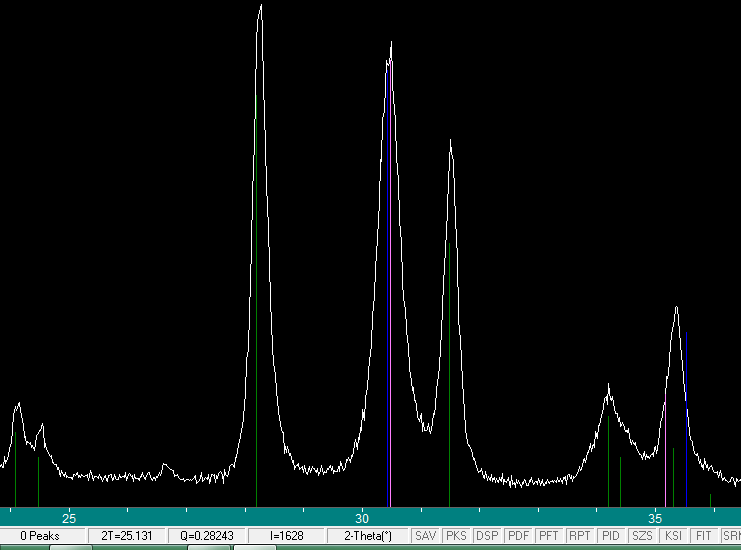Click the SAV status bar button
Image resolution: width=741 pixels, height=550 pixels.
(425, 536)
